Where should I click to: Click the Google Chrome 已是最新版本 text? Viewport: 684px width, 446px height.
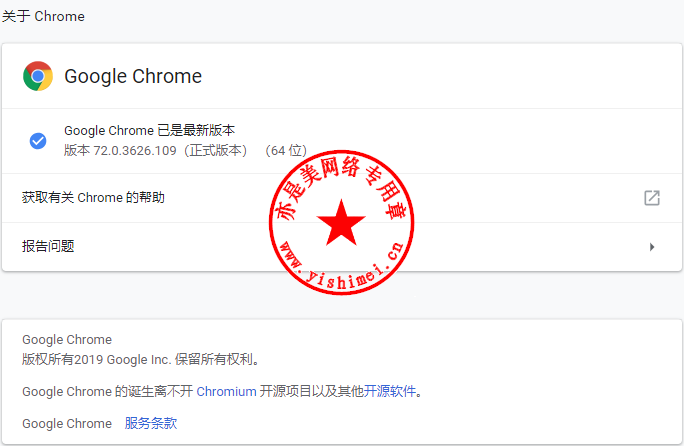[150, 130]
